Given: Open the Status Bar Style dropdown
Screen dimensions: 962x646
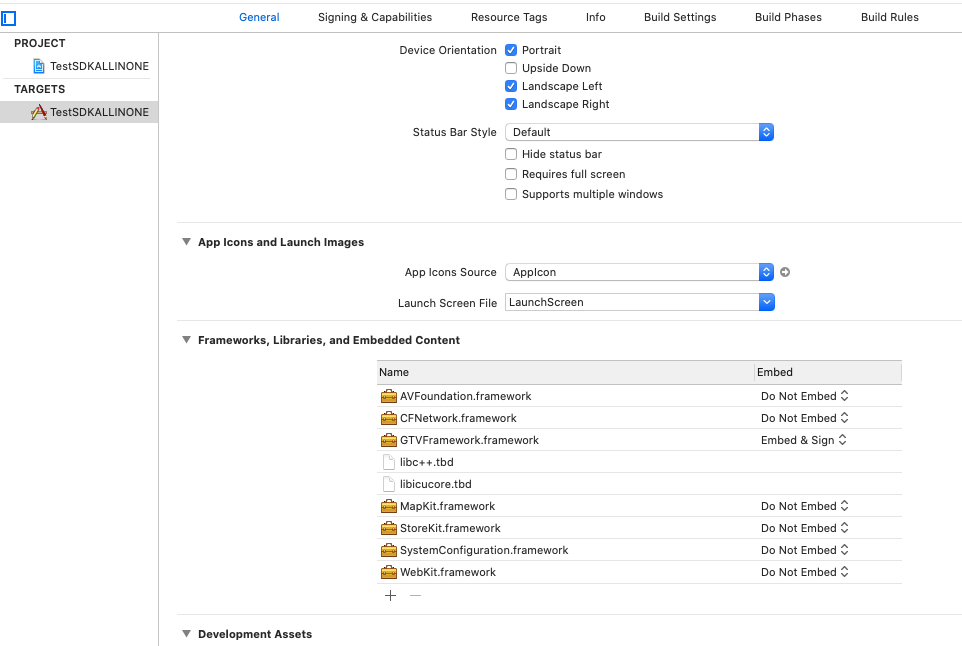Looking at the screenshot, I should tap(639, 133).
